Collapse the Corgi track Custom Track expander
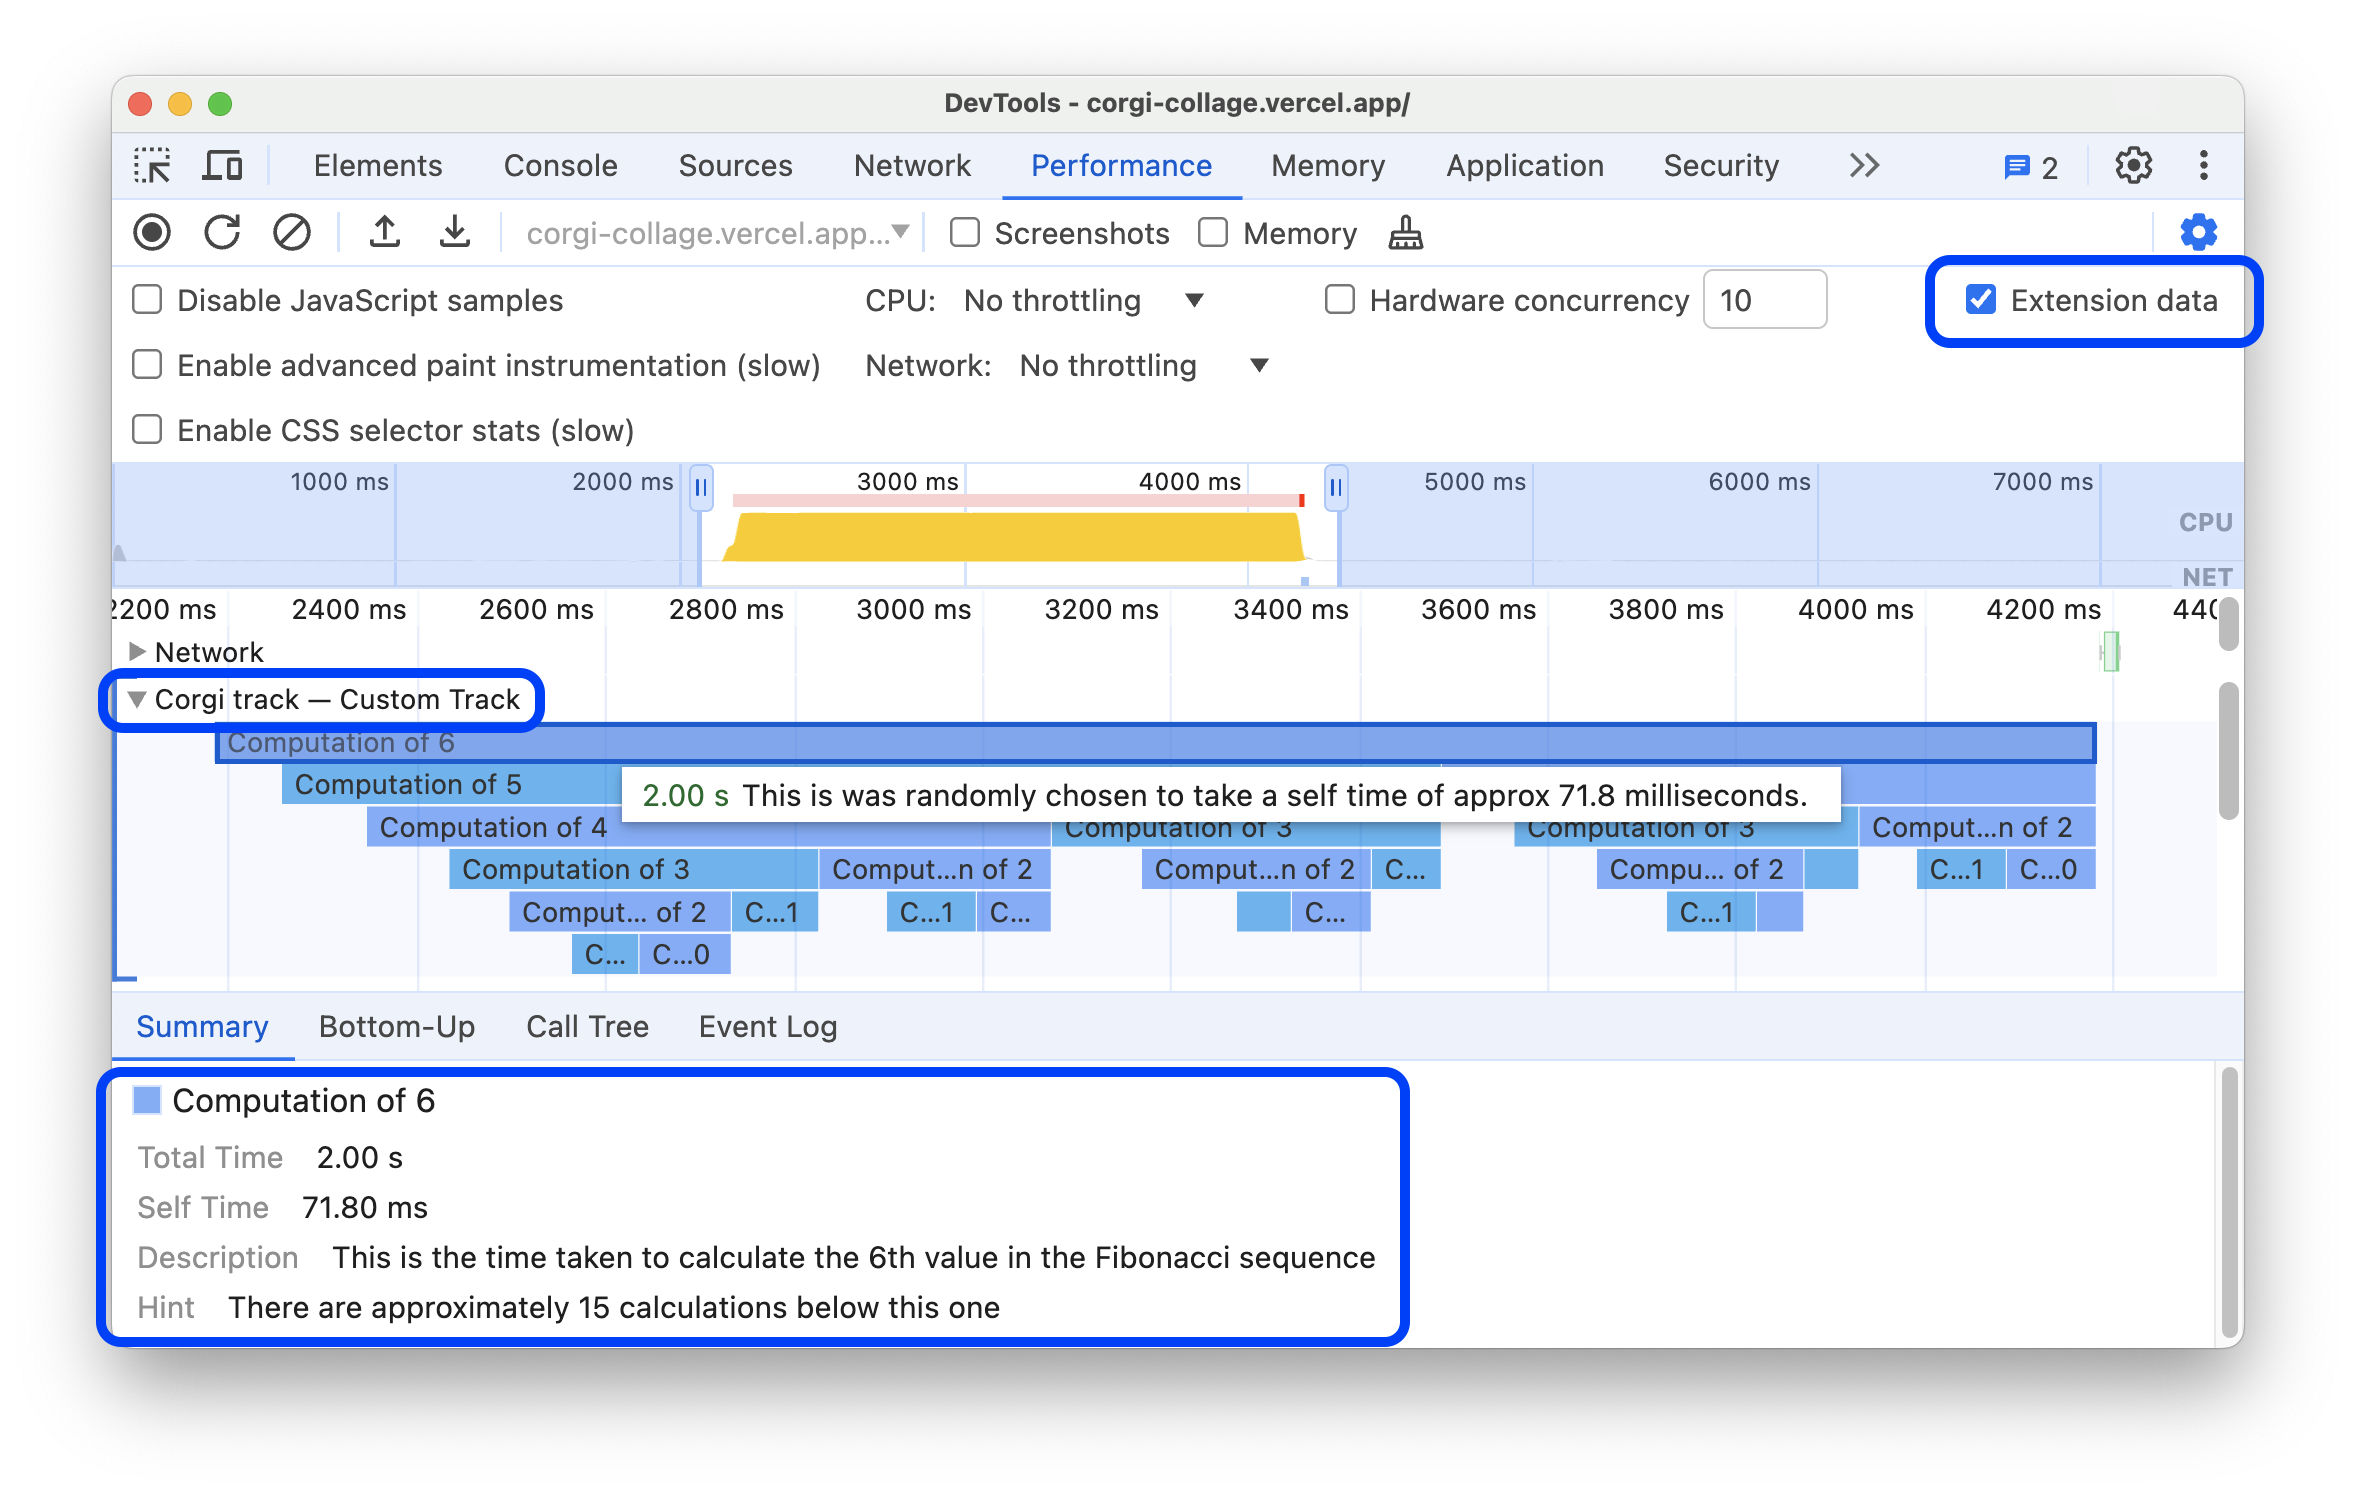This screenshot has width=2356, height=1496. (136, 699)
